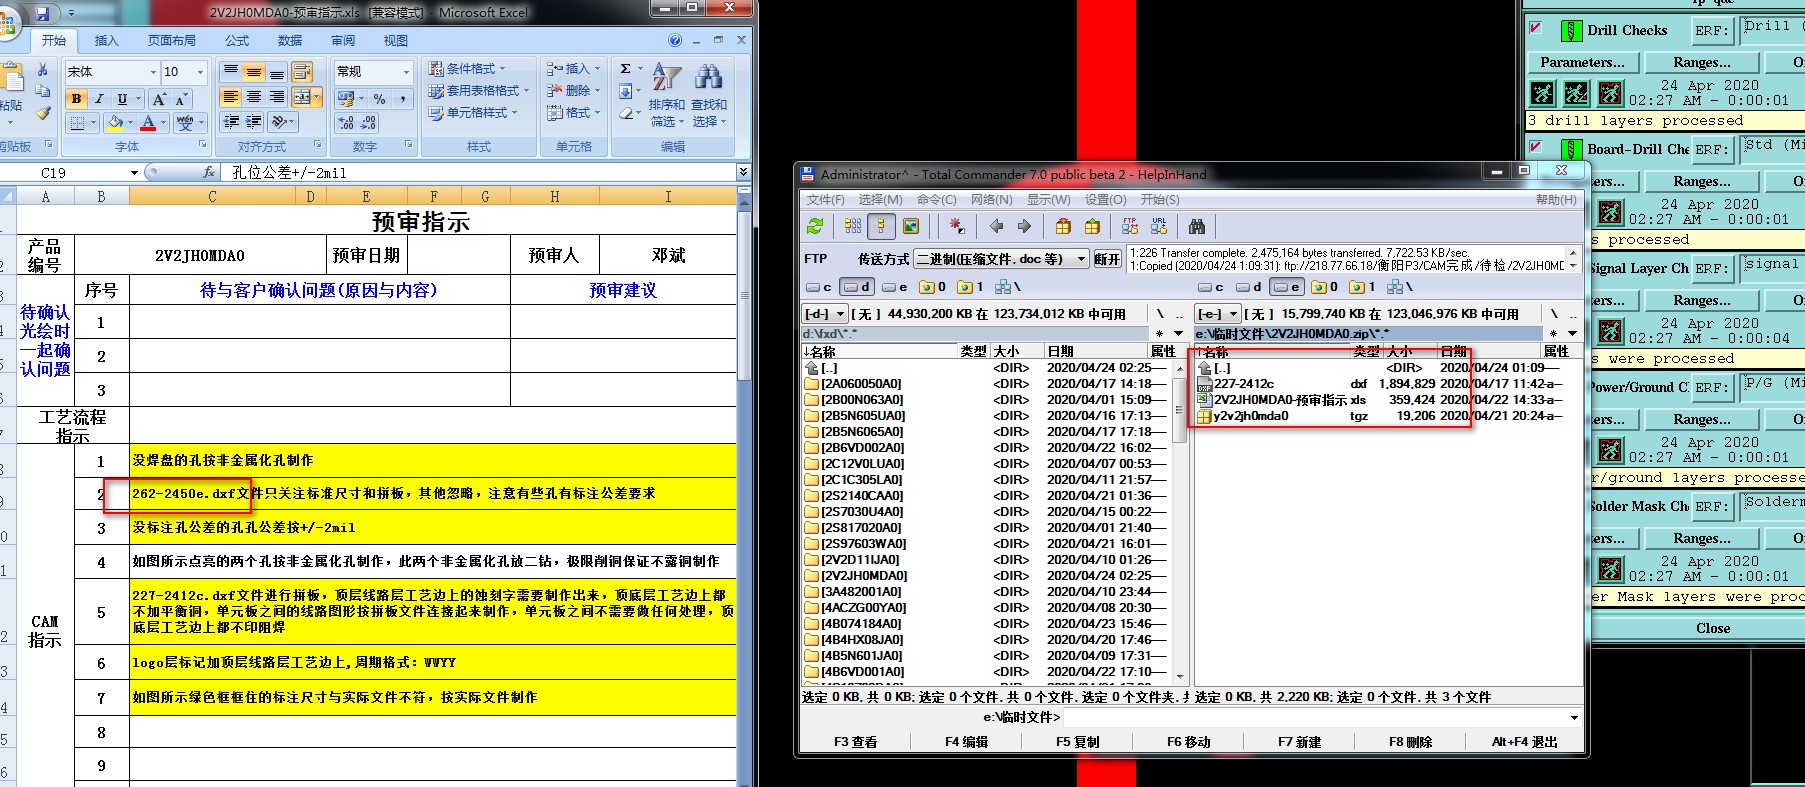Switch to the 公式 ribbon tab

(237, 41)
